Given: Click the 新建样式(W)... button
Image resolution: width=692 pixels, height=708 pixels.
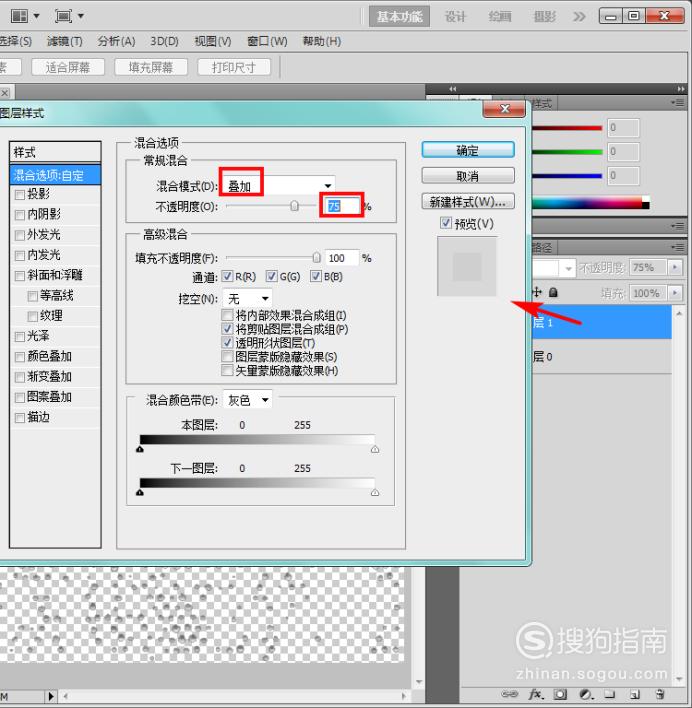Looking at the screenshot, I should pos(468,202).
